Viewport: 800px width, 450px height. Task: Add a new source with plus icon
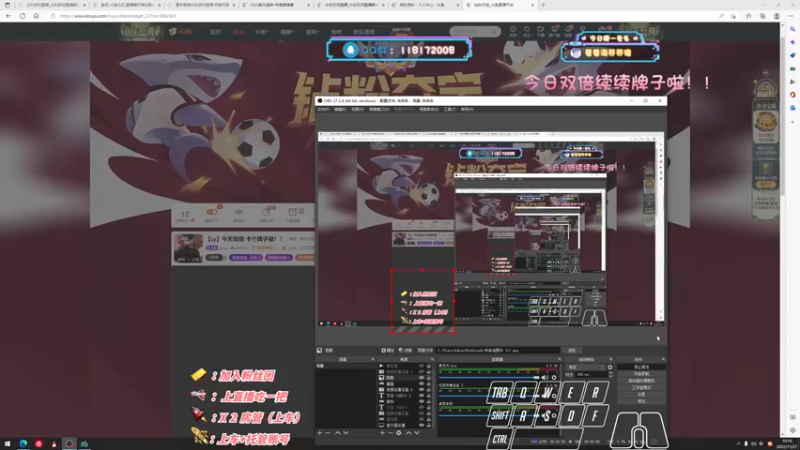coord(382,433)
